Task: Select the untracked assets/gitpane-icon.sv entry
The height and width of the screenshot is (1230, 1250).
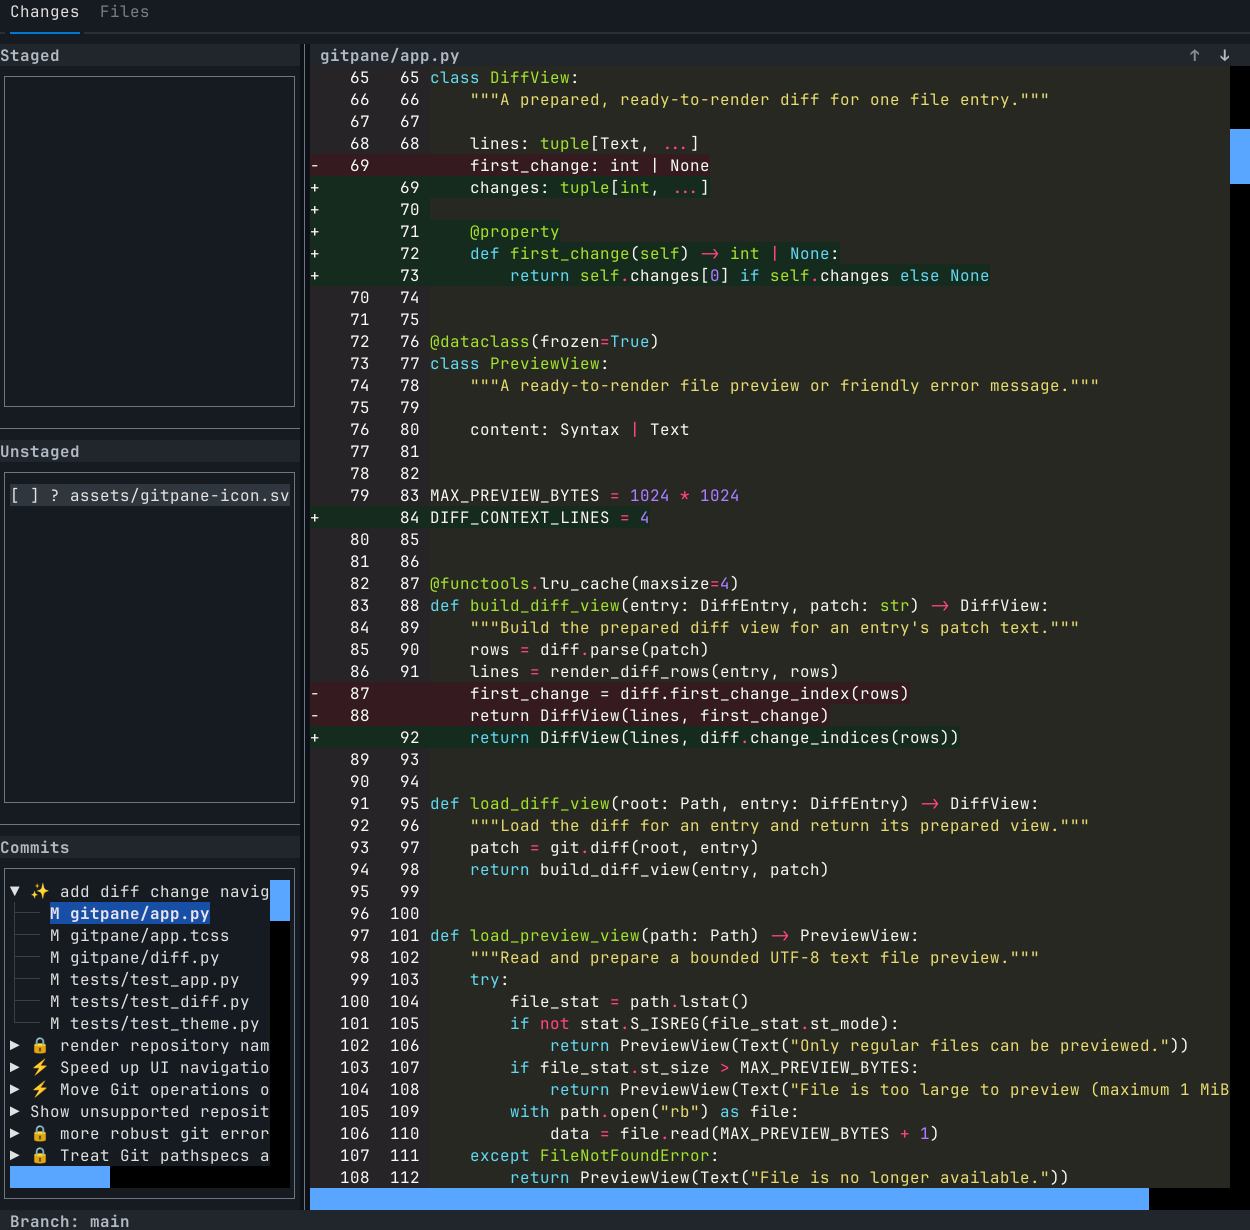Action: coord(150,495)
